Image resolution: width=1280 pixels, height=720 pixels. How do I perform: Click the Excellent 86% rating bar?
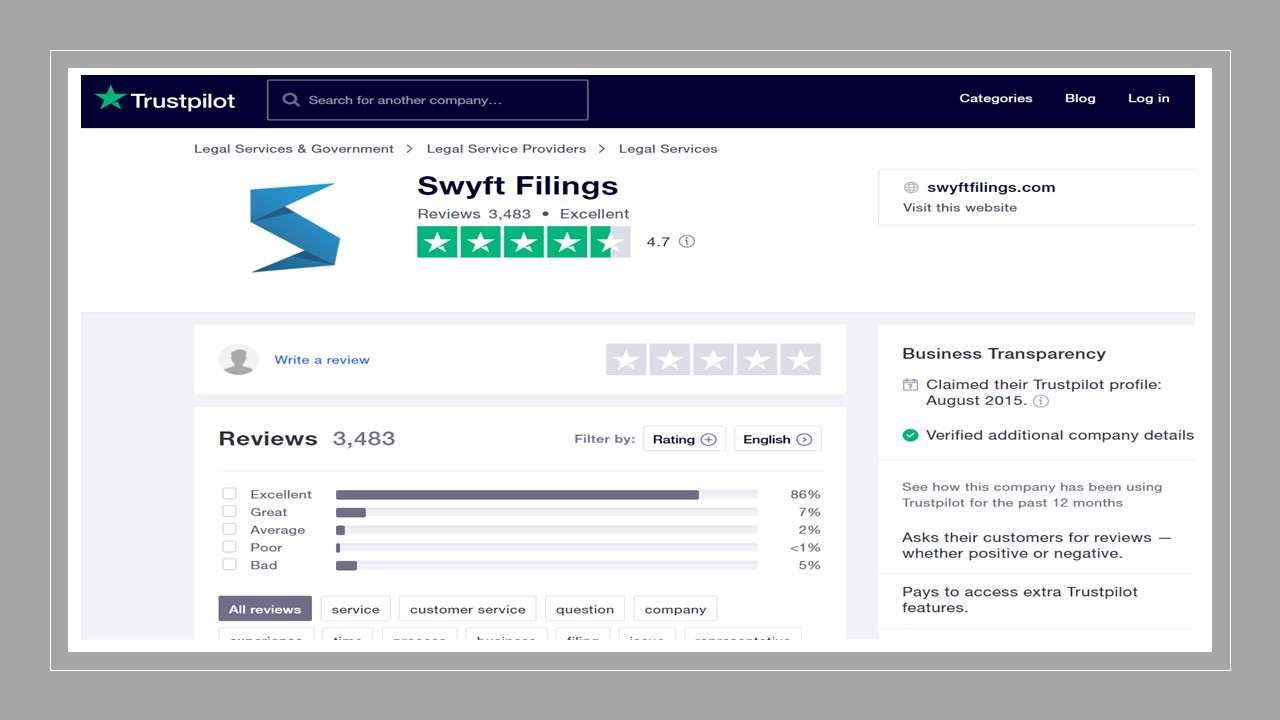547,494
